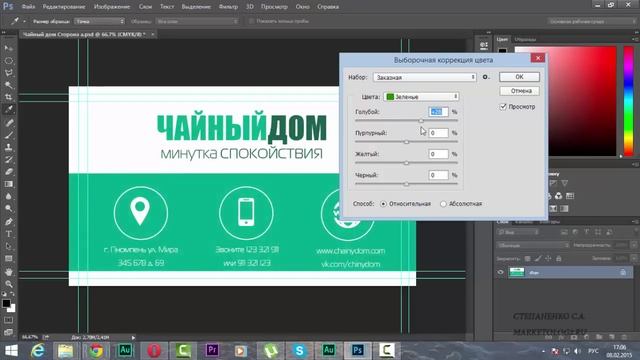This screenshot has height=360, width=640.
Task: Click the Отмена cancel button
Action: click(x=519, y=91)
